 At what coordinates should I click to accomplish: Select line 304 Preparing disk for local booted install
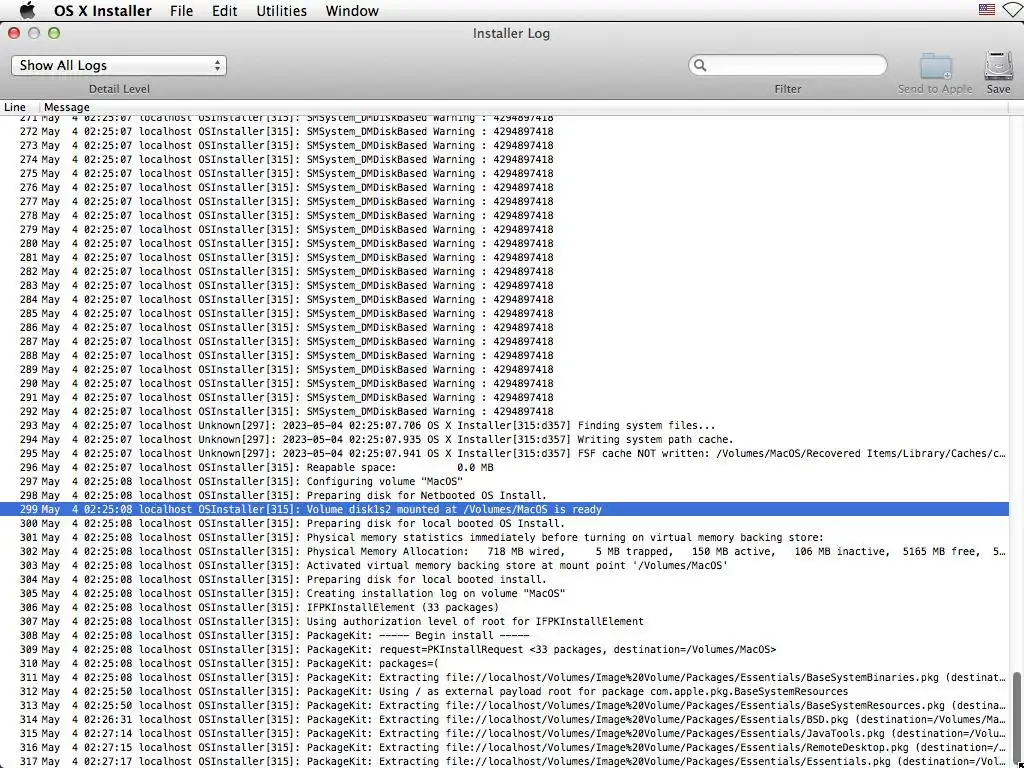point(504,579)
